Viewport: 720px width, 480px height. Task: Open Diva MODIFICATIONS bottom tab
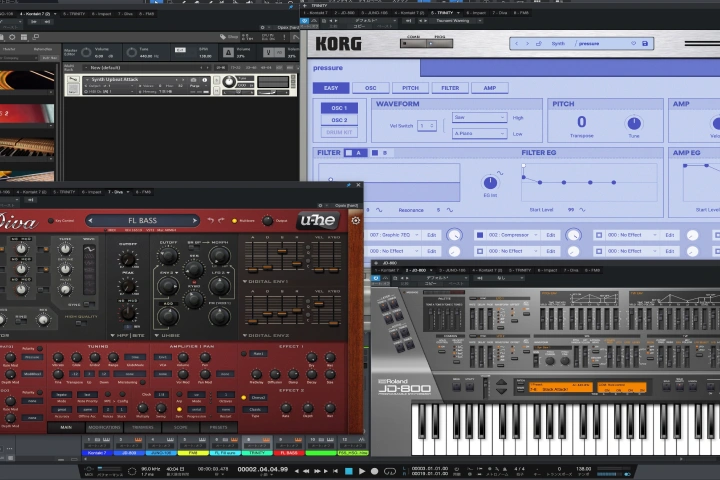(x=104, y=427)
